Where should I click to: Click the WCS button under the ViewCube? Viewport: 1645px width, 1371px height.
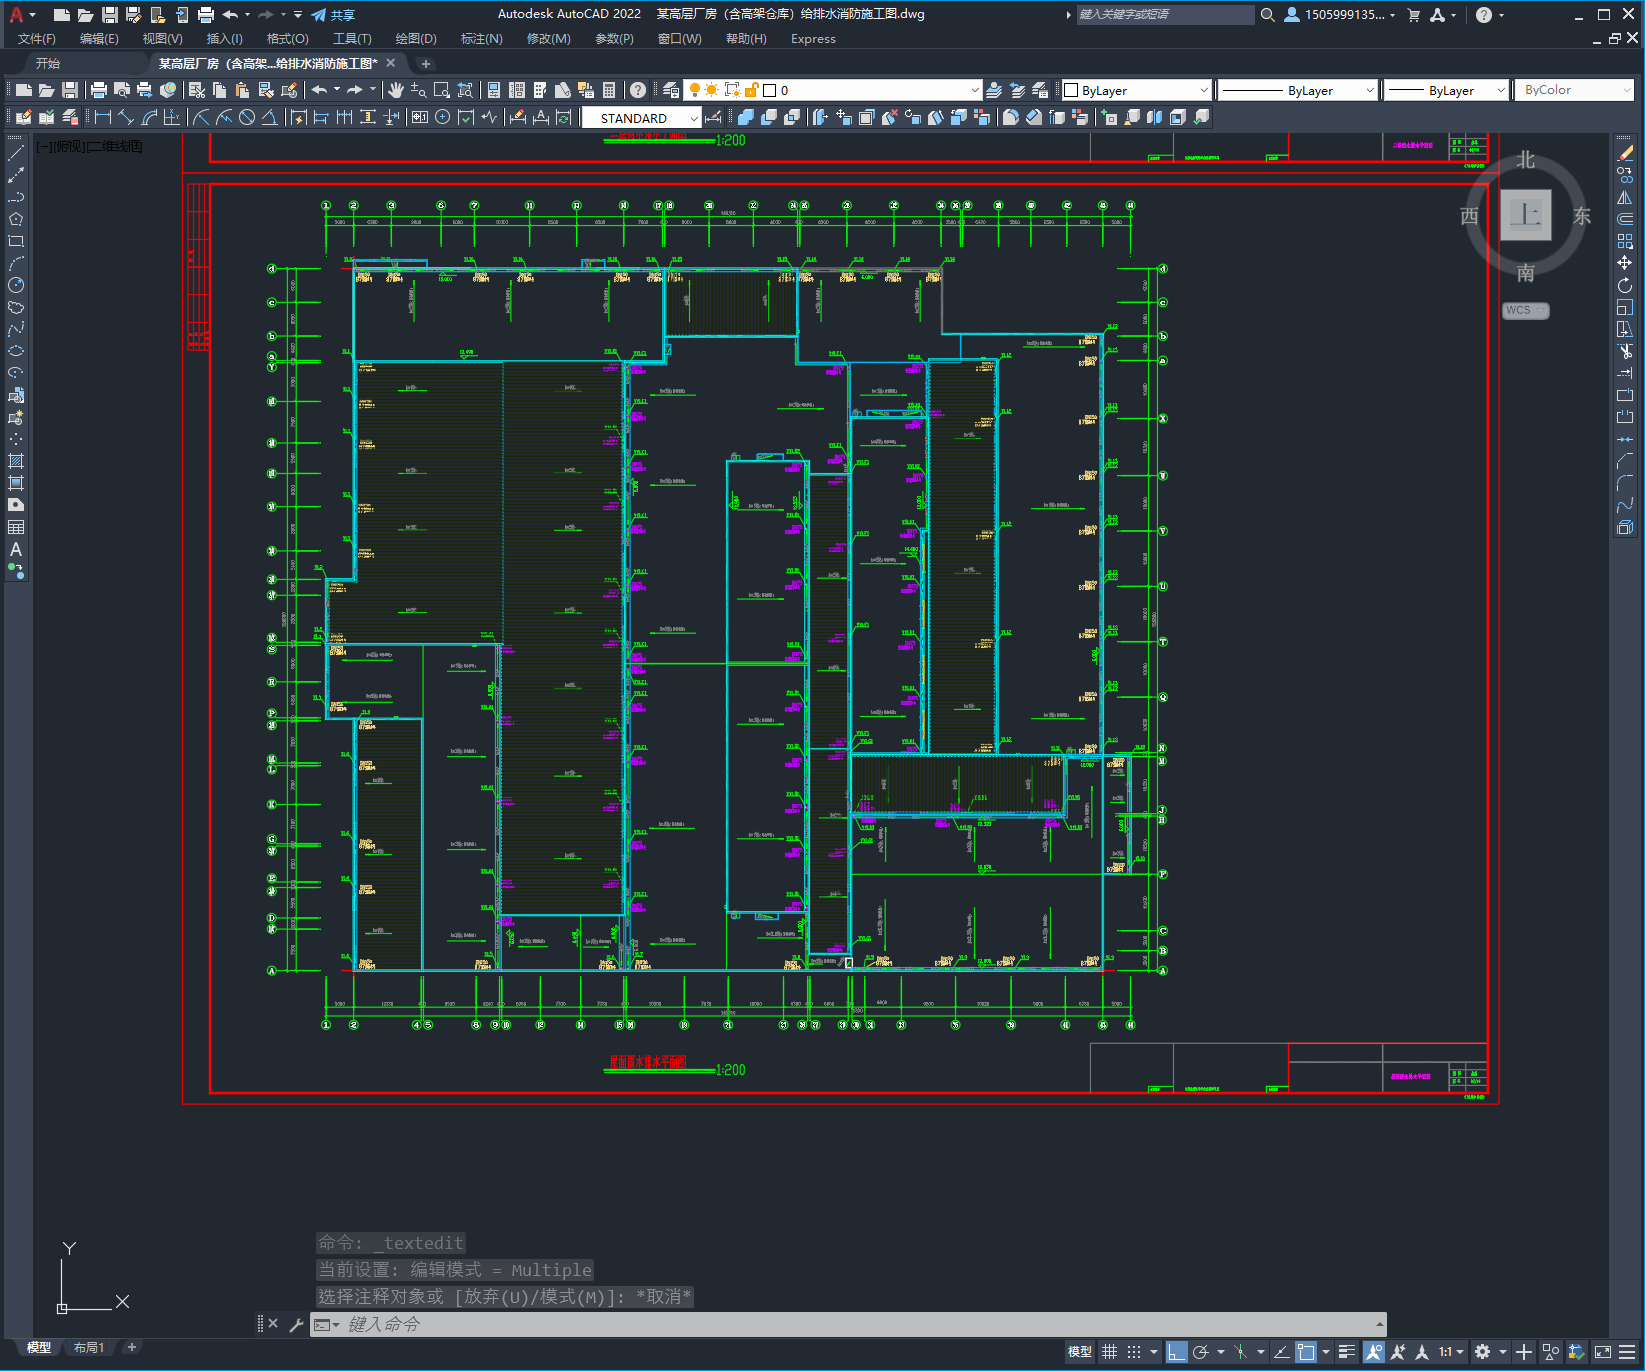(1525, 310)
